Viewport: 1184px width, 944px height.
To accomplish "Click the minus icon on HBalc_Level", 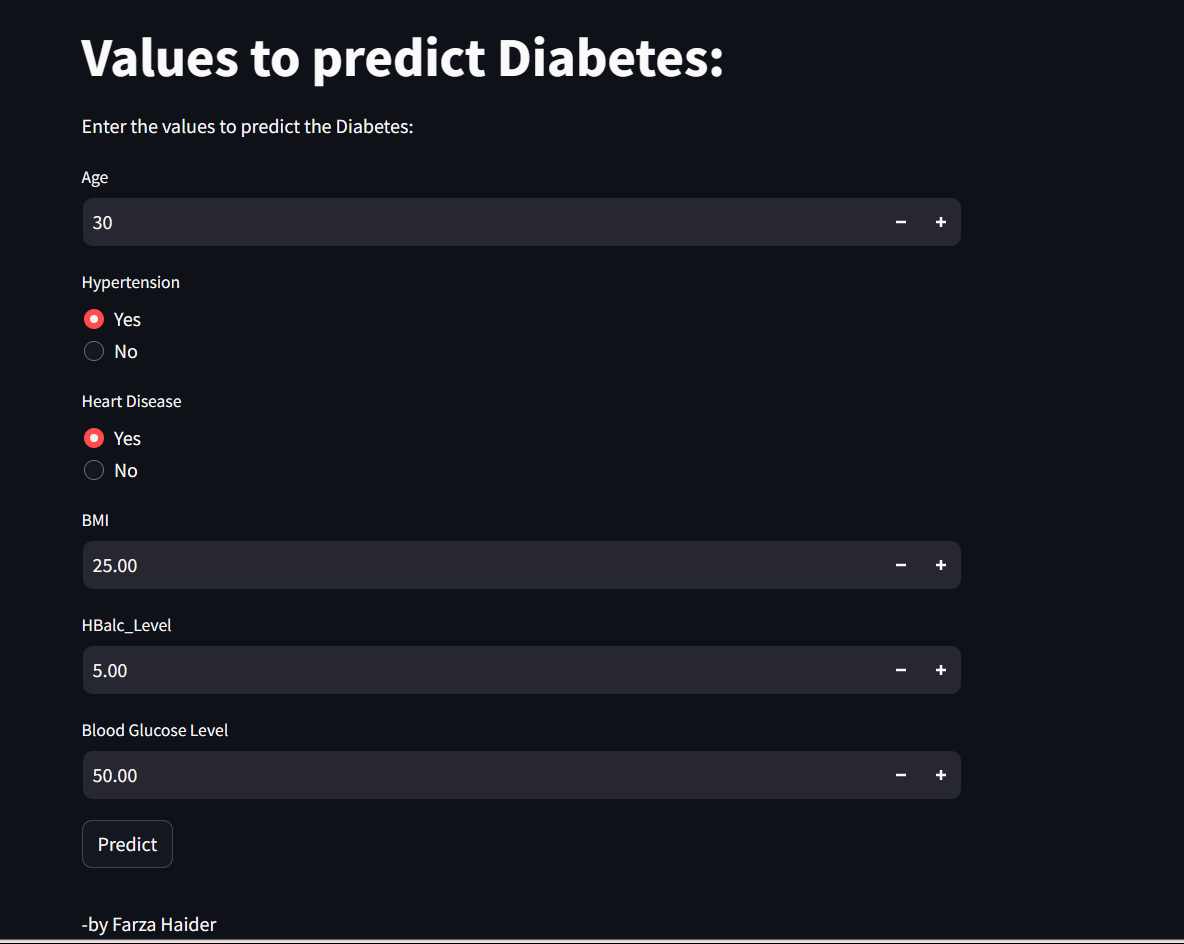I will (x=900, y=670).
